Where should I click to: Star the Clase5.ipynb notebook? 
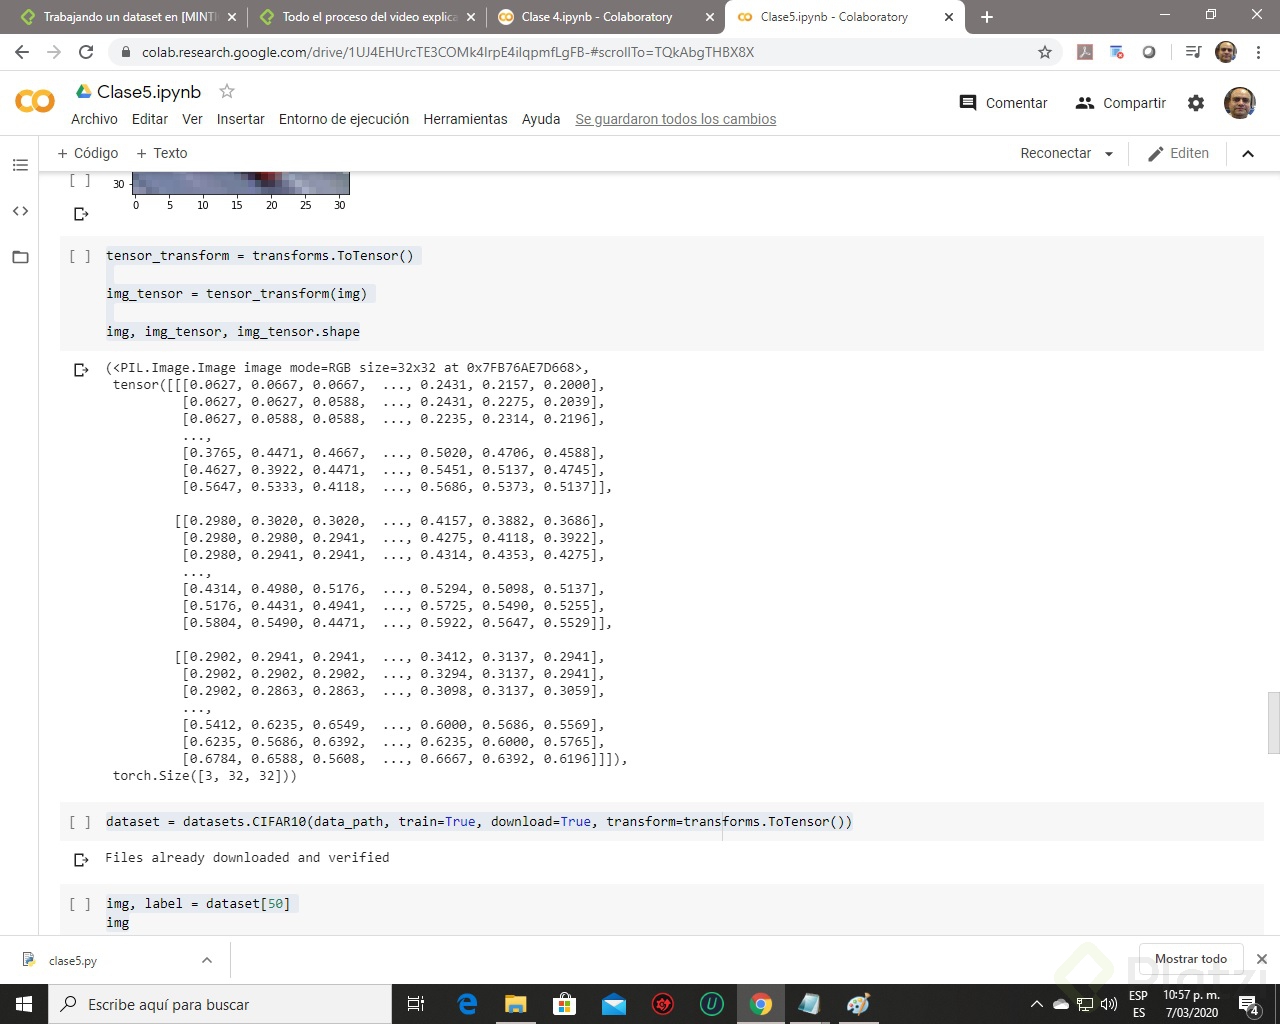[227, 91]
